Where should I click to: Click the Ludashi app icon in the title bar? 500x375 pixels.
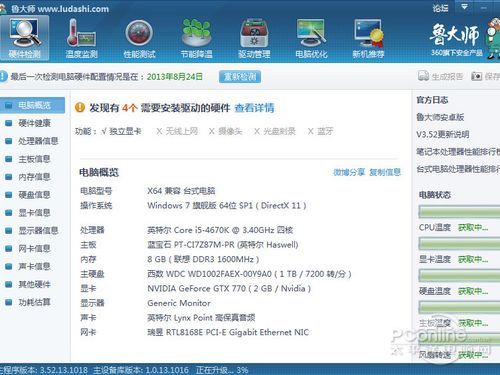coord(3,8)
